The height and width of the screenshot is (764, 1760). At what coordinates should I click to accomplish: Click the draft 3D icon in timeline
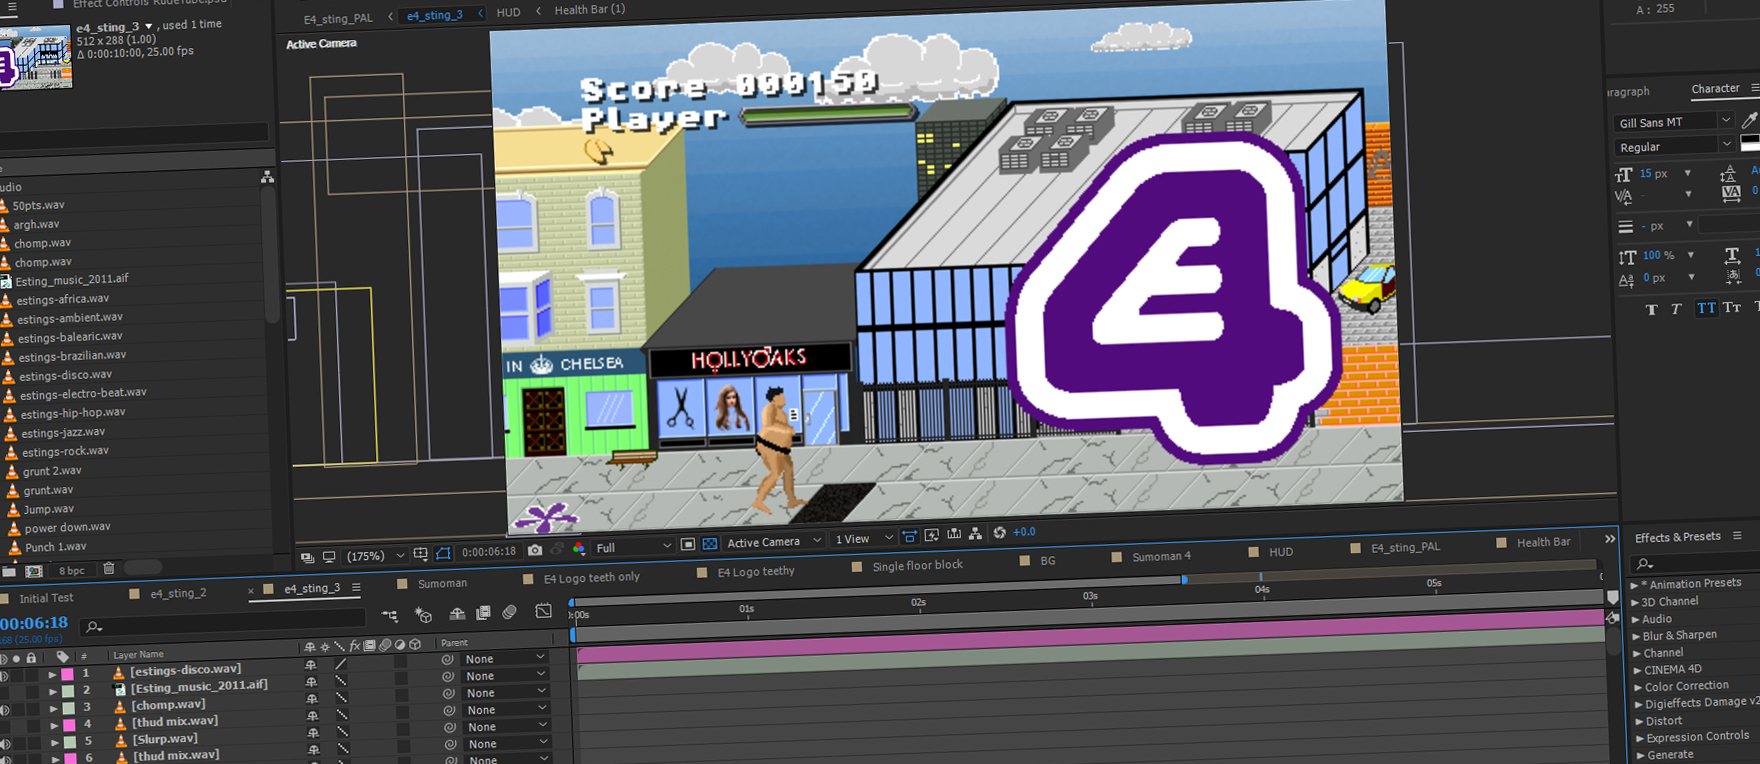tap(423, 613)
